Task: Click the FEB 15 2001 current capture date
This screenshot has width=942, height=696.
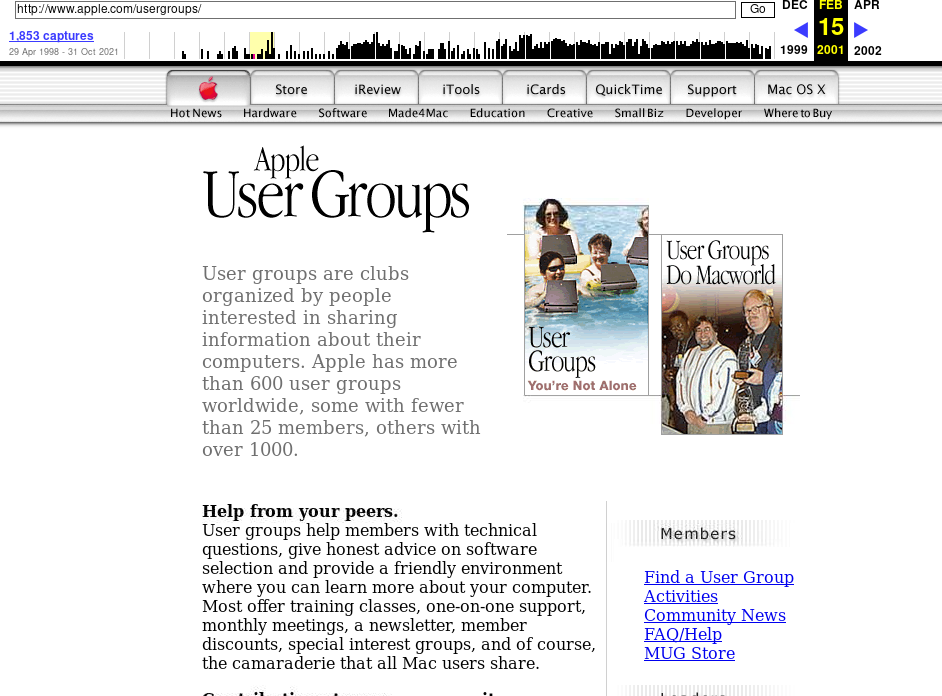Action: click(831, 29)
